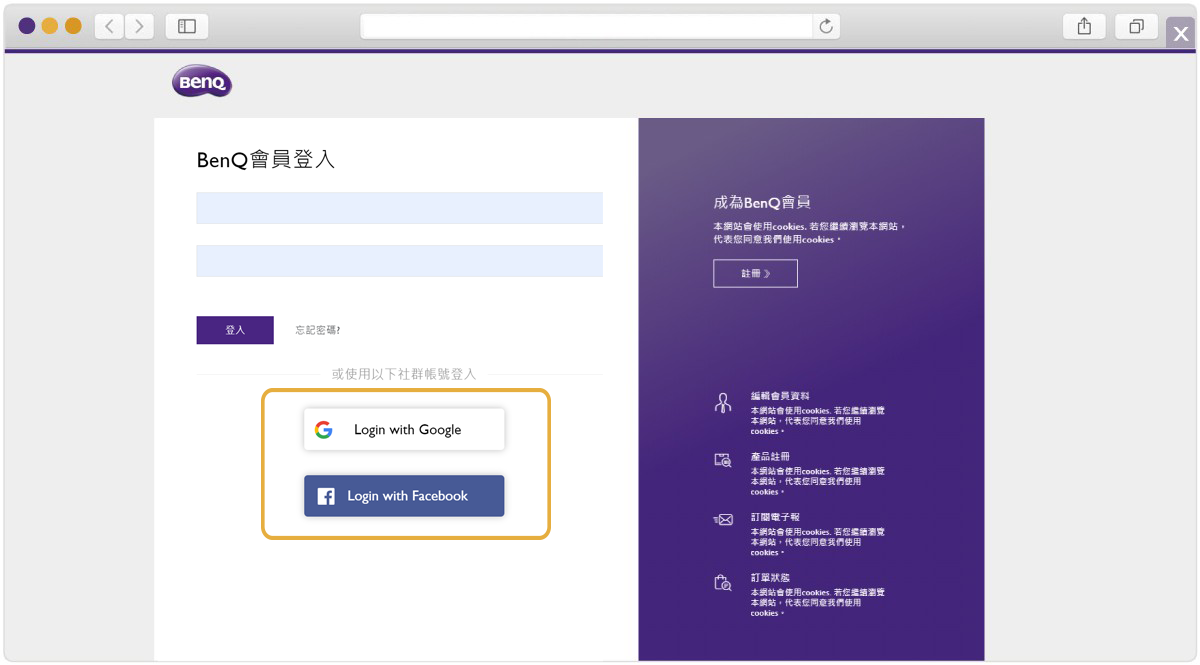Click the input field just above 登入 button
Image resolution: width=1200 pixels, height=665 pixels.
pyautogui.click(x=399, y=261)
